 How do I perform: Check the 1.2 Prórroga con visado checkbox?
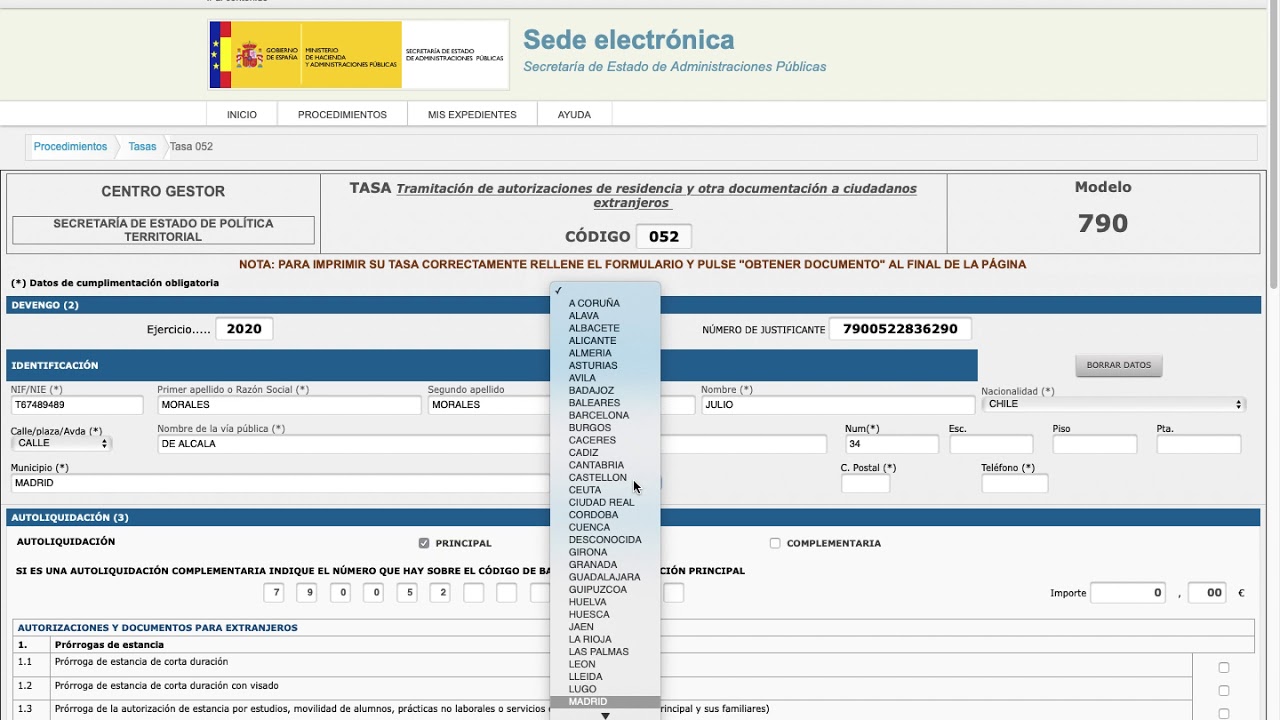[x=1224, y=691]
